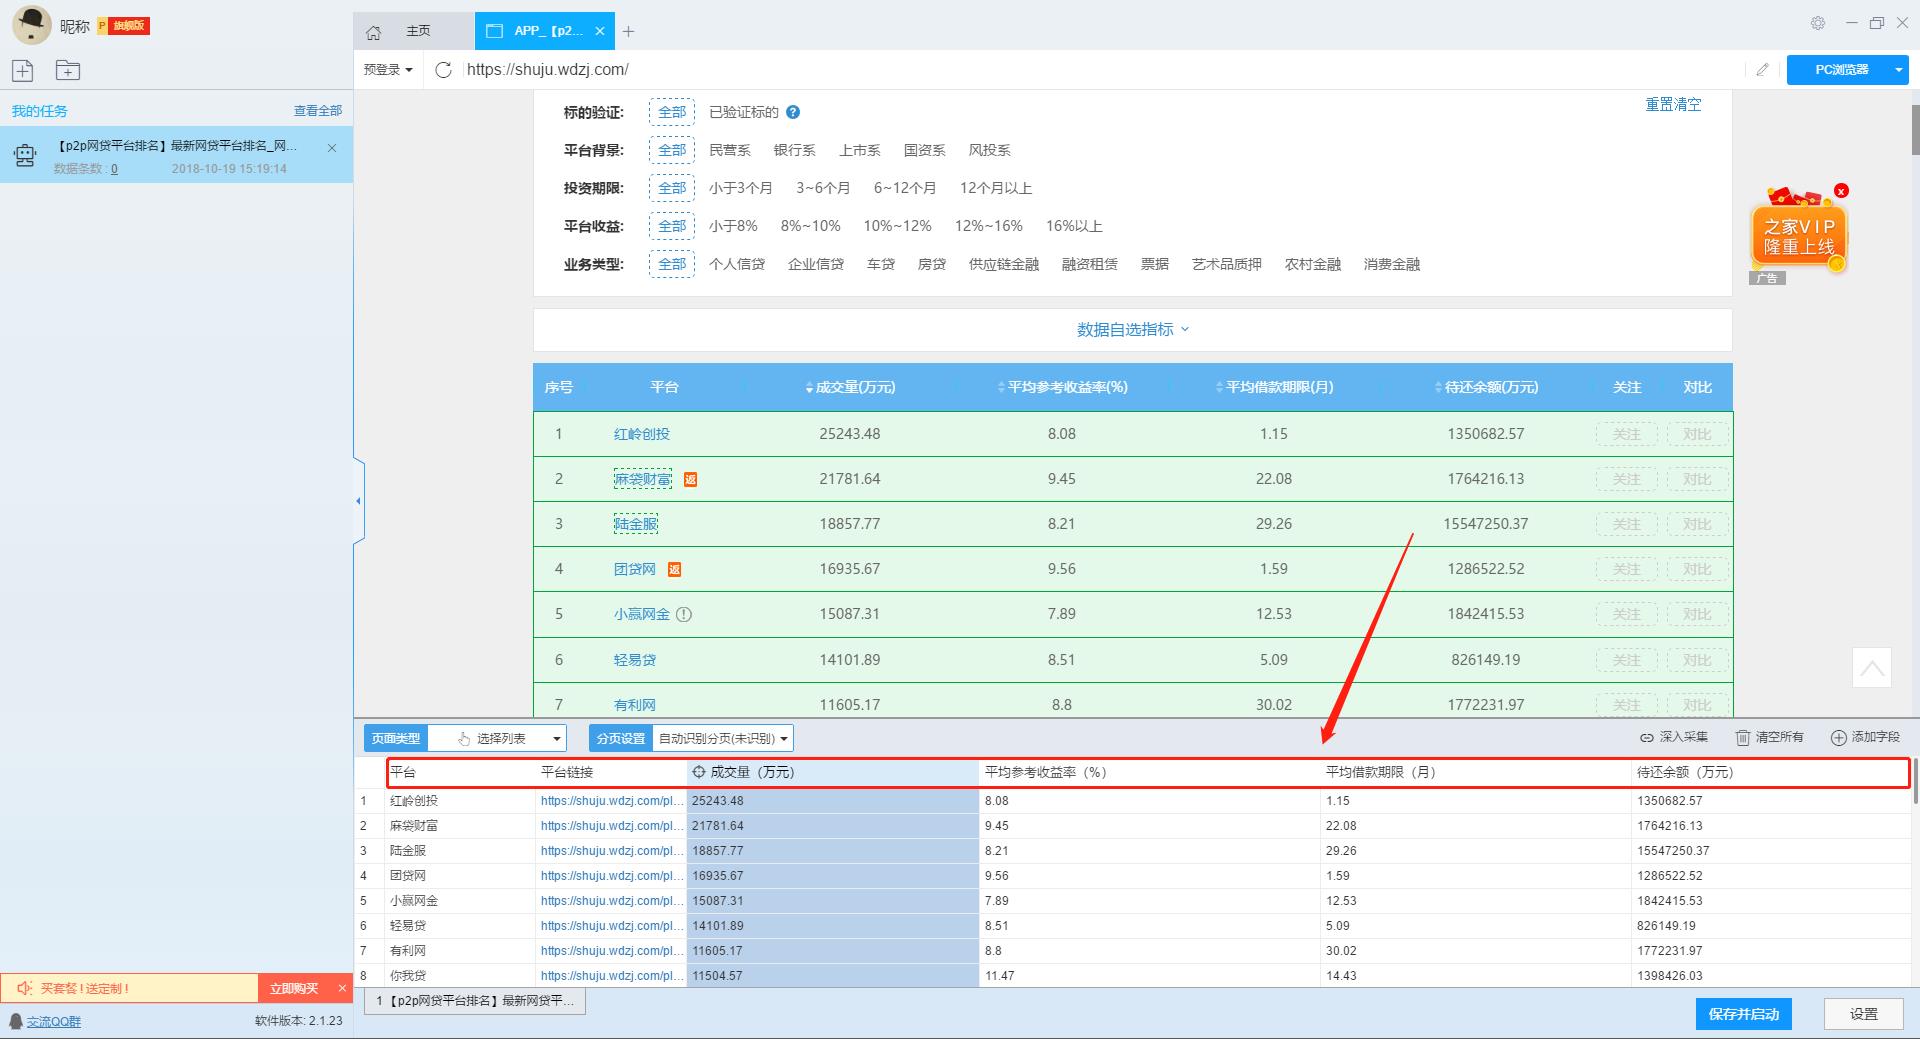Close the 之家VIP ad popup
Screen dimensions: 1920x1039
(1841, 191)
